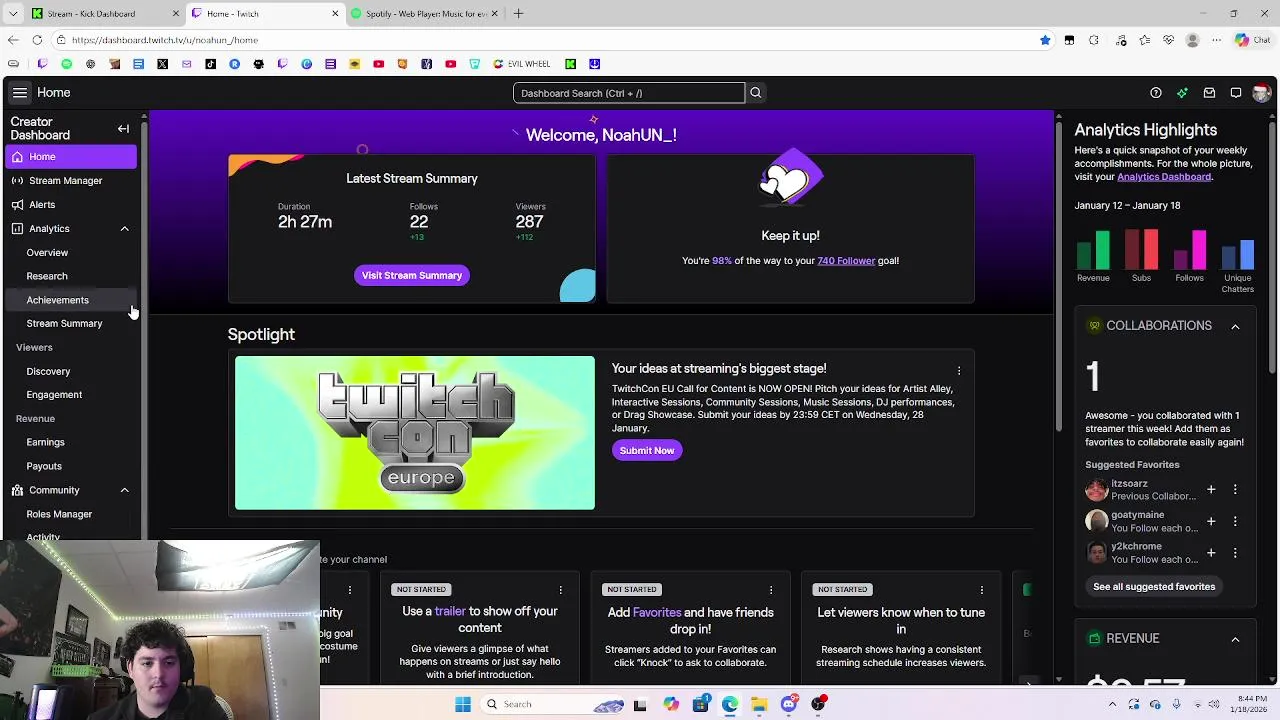Collapse the Community section in sidebar

[x=125, y=490]
